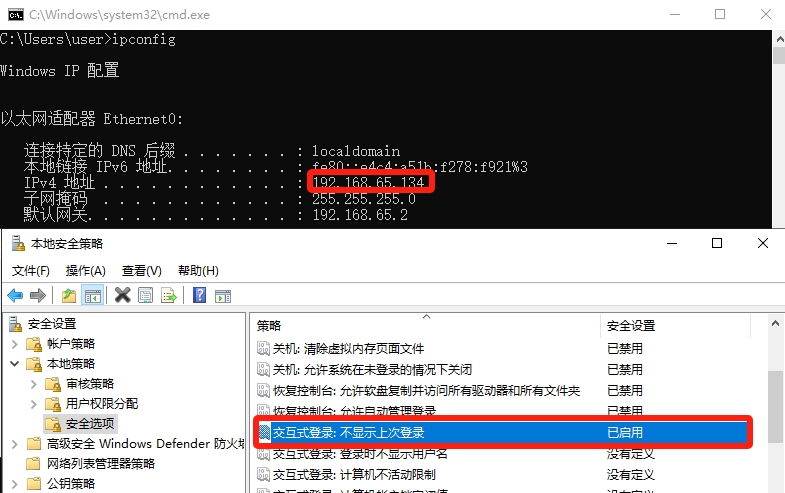Viewport: 785px width, 493px height.
Task: Click the 本地安全策略 title bar icon
Action: [18, 243]
